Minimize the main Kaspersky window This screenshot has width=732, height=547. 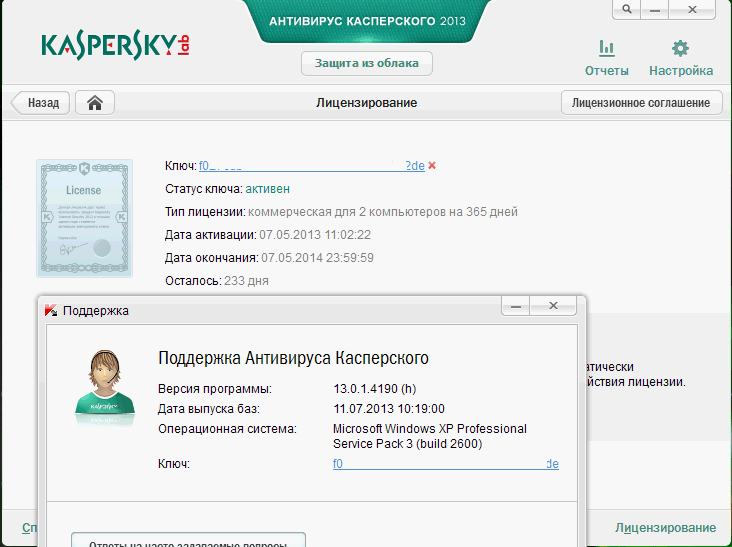pyautogui.click(x=655, y=9)
